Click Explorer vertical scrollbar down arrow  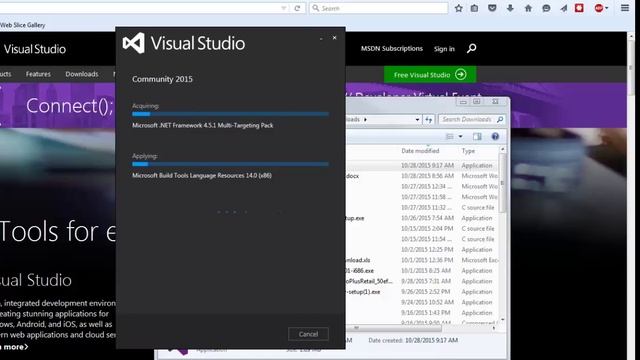click(x=502, y=320)
